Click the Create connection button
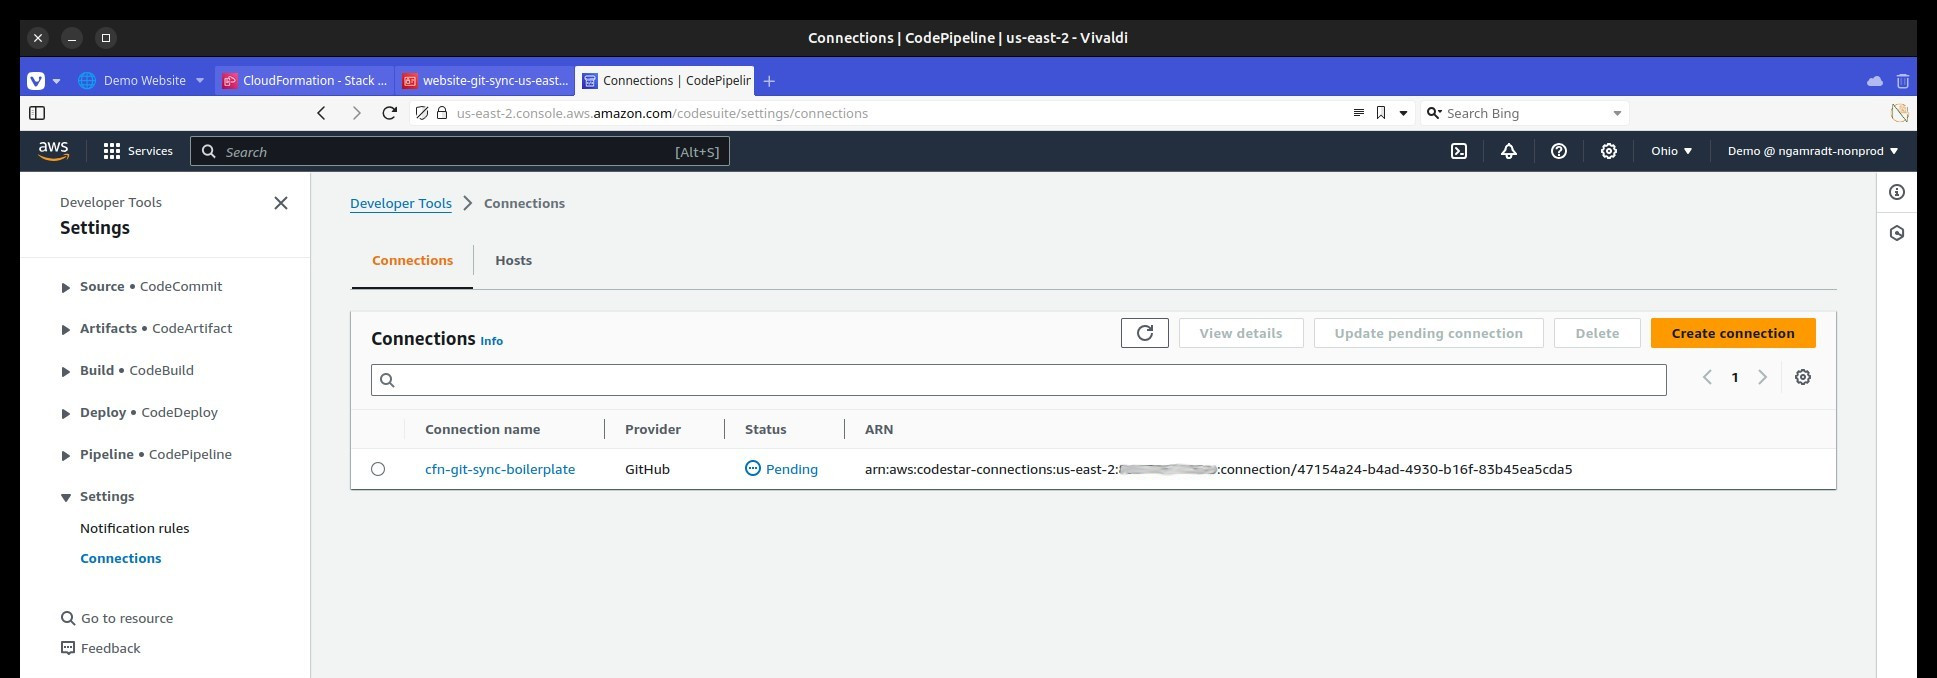The height and width of the screenshot is (678, 1937). point(1733,333)
